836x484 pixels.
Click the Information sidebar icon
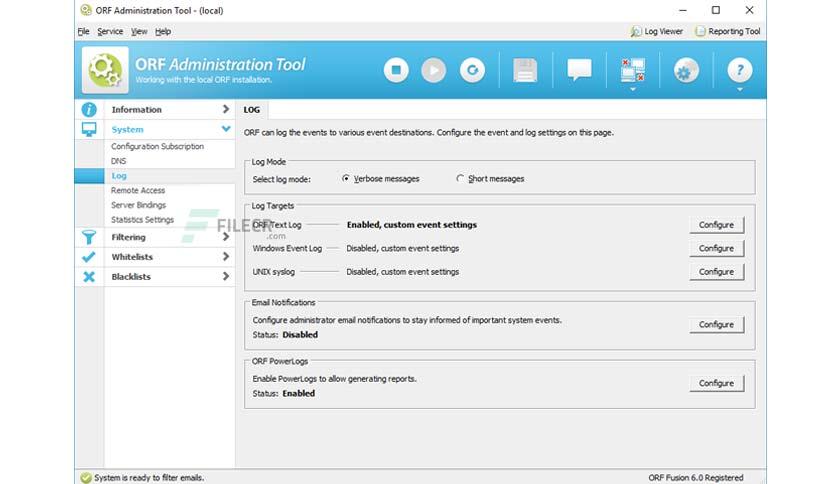(89, 110)
